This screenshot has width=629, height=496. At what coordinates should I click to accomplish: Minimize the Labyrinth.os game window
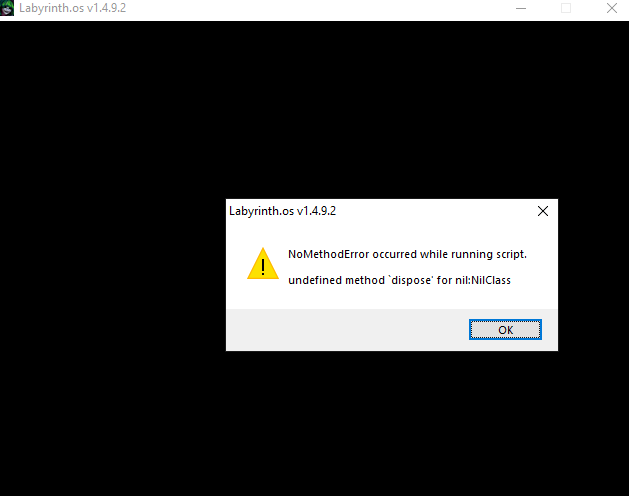pos(521,8)
